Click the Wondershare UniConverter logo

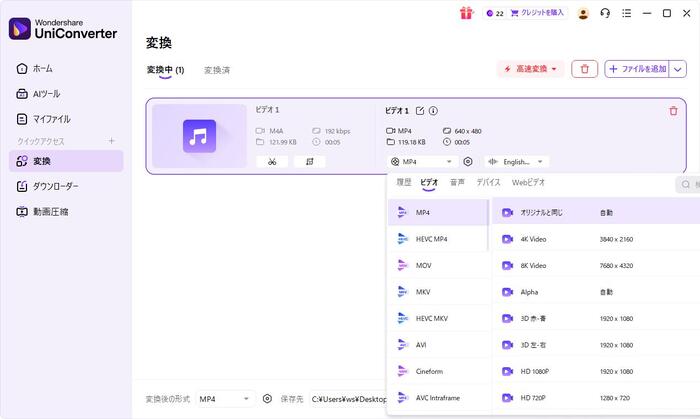(x=63, y=29)
